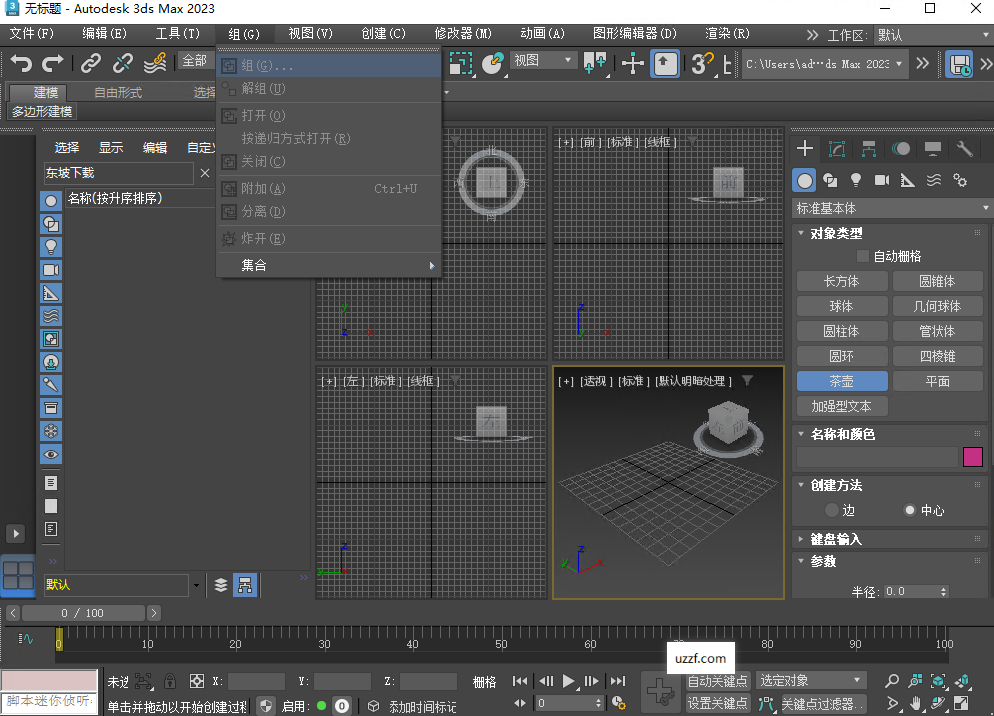Click the 长方体 creation button

point(841,281)
